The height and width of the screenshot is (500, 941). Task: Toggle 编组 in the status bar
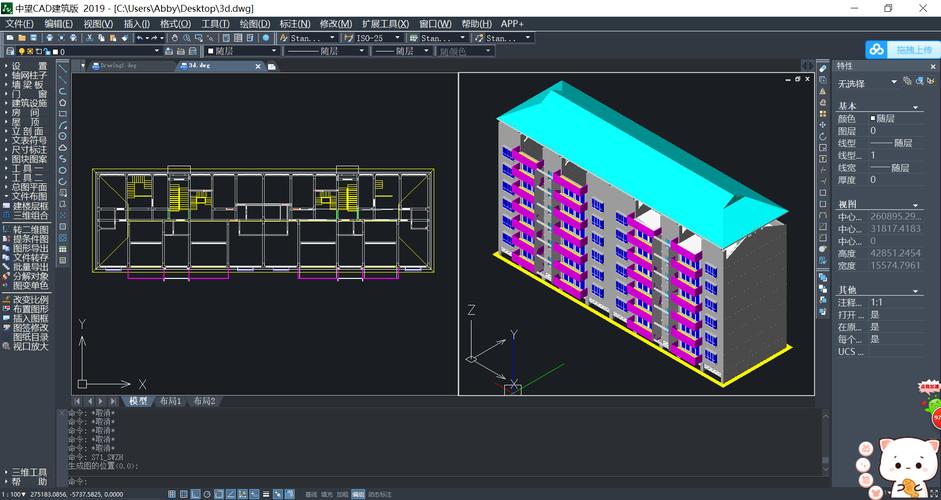358,495
